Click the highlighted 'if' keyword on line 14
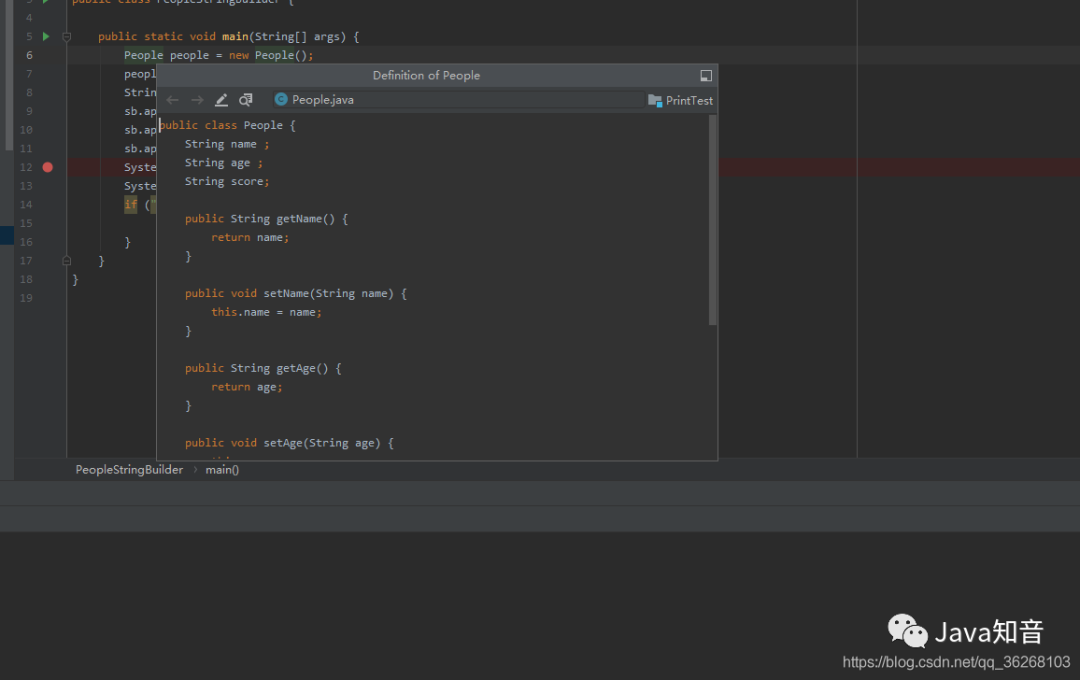Screen dimensions: 1080x680 (x=131, y=205)
